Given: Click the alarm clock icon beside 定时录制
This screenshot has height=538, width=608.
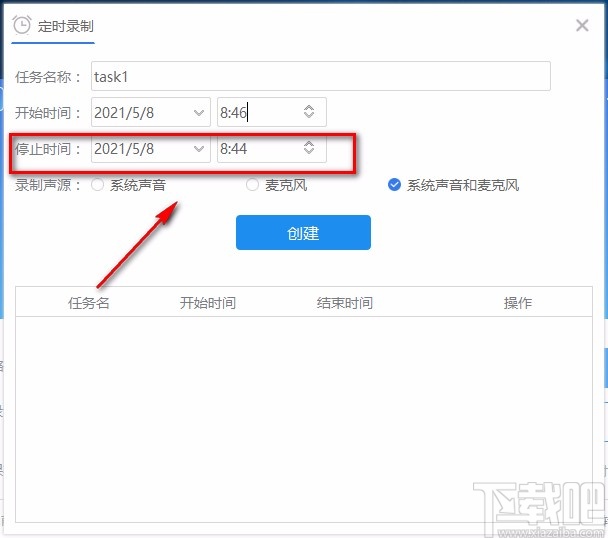Looking at the screenshot, I should 21,26.
